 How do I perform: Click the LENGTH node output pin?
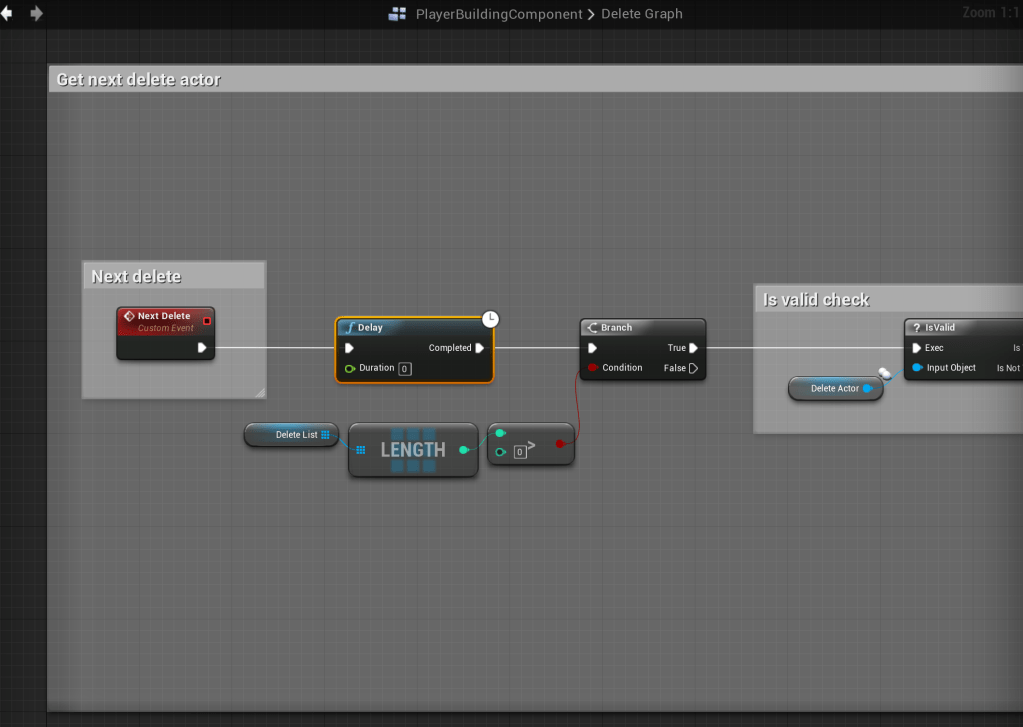pyautogui.click(x=463, y=450)
